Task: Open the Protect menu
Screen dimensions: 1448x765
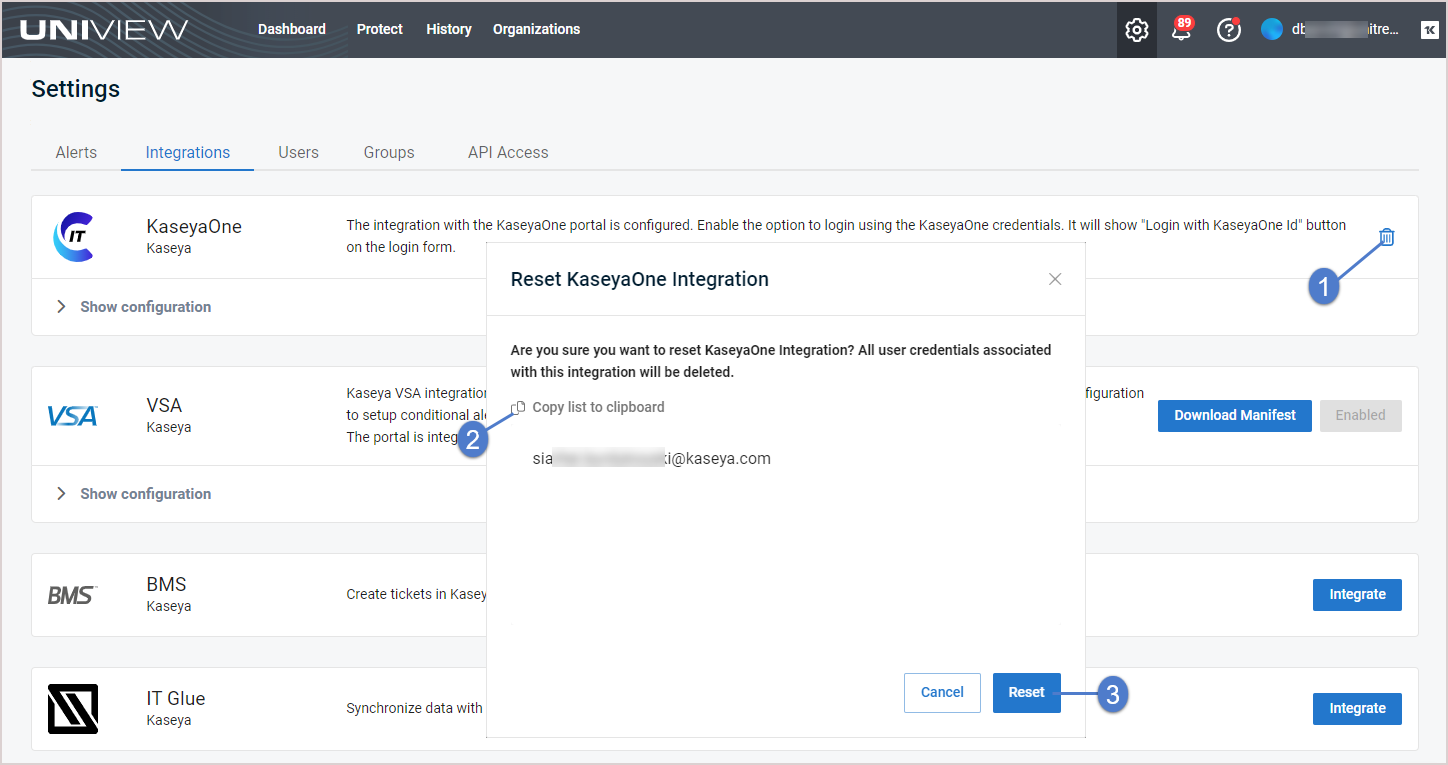Action: pyautogui.click(x=380, y=29)
